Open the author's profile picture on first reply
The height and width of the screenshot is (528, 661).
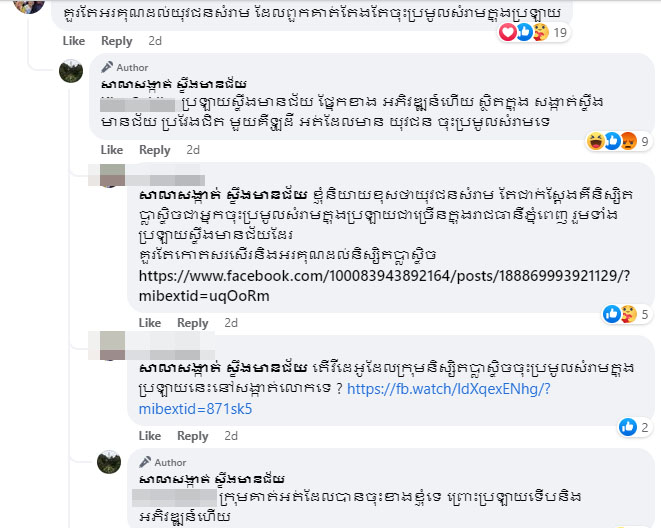pyautogui.click(x=71, y=71)
